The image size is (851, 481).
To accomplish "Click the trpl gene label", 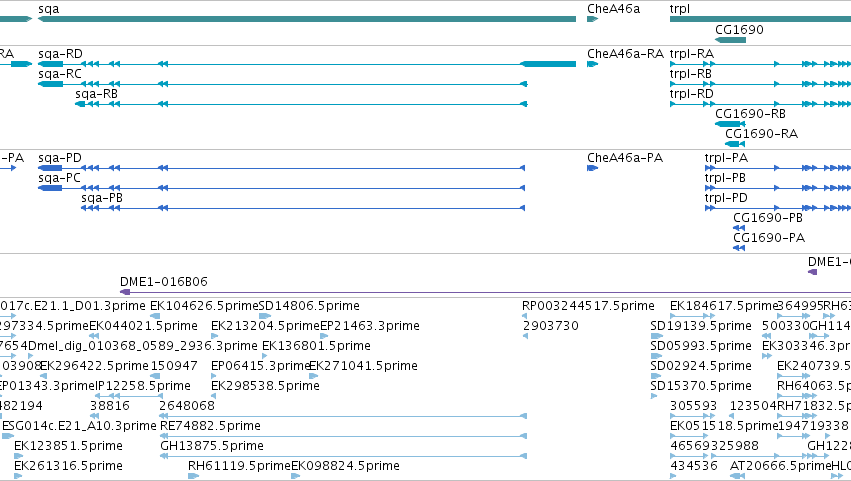I will tap(679, 9).
